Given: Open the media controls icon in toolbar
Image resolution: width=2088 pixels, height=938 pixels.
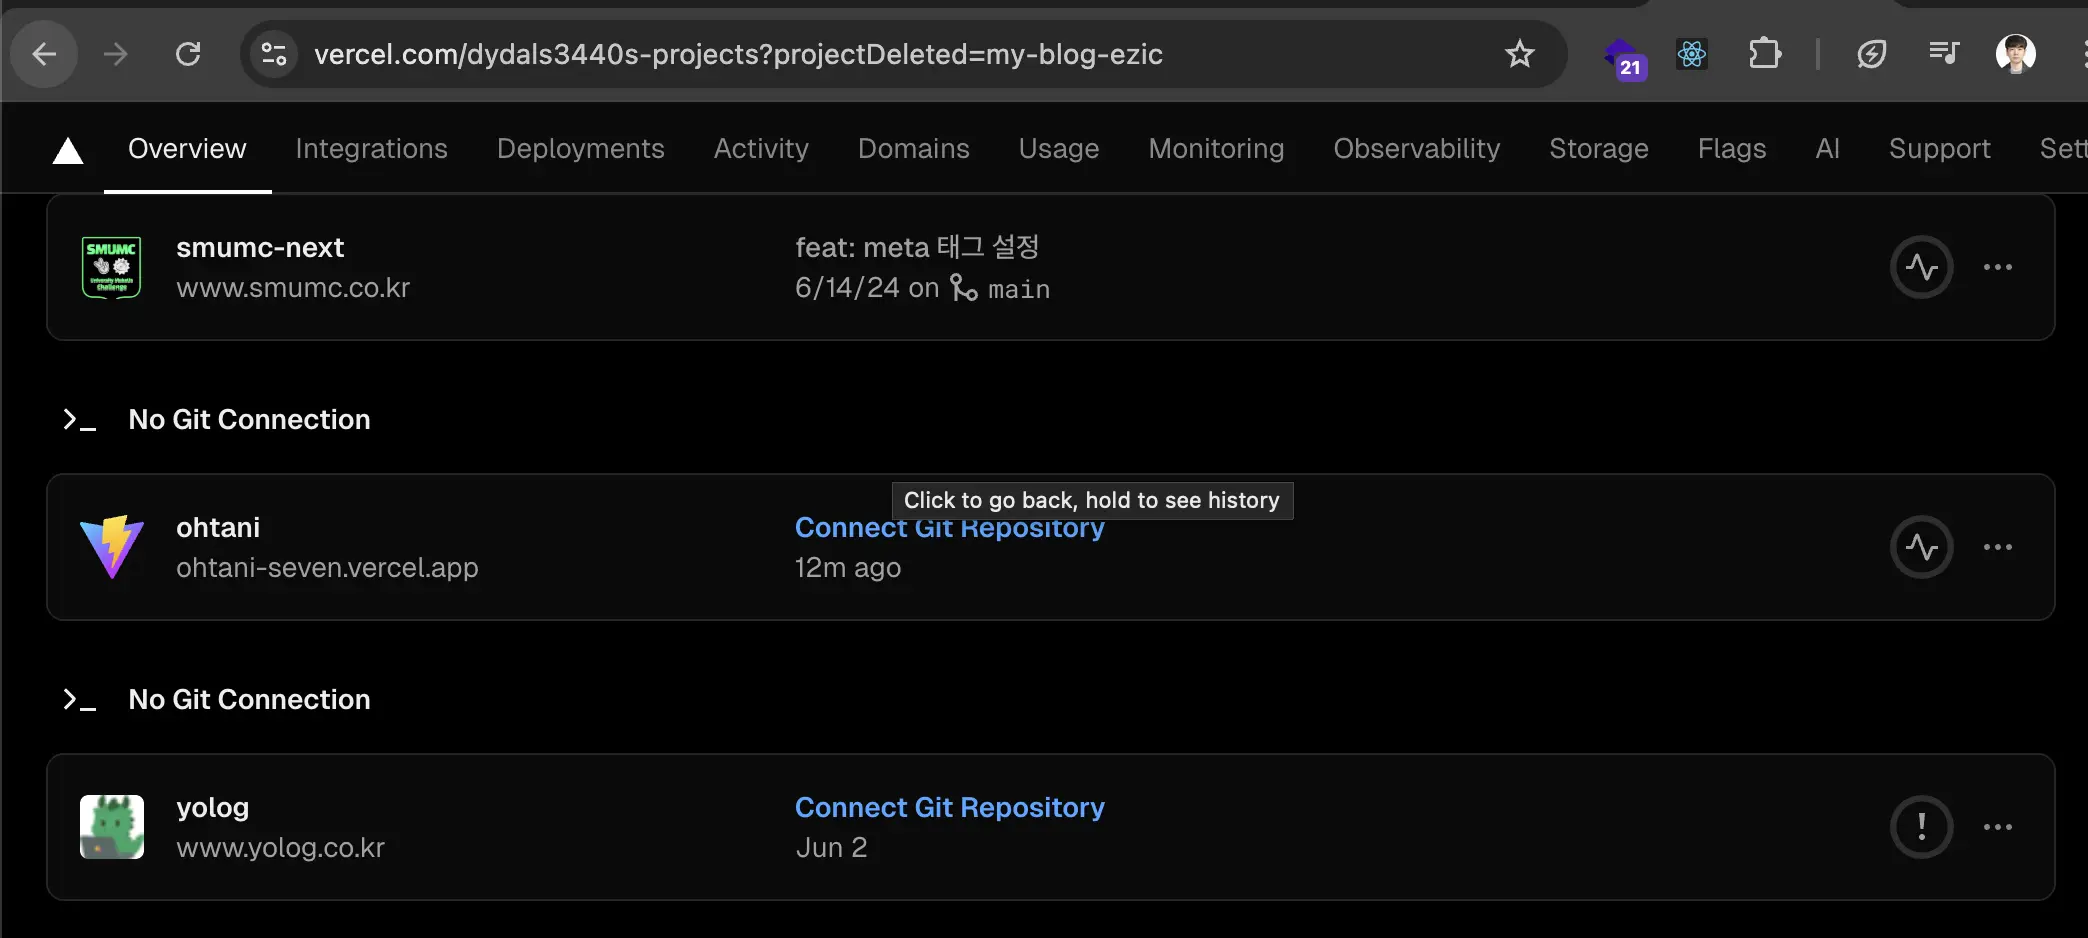Looking at the screenshot, I should (x=1944, y=54).
